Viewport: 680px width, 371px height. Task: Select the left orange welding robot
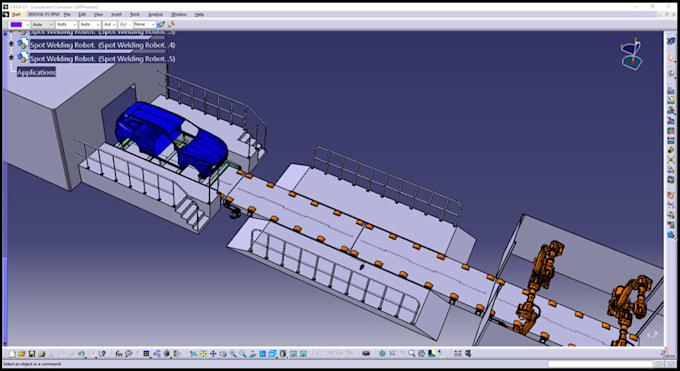[x=538, y=286]
